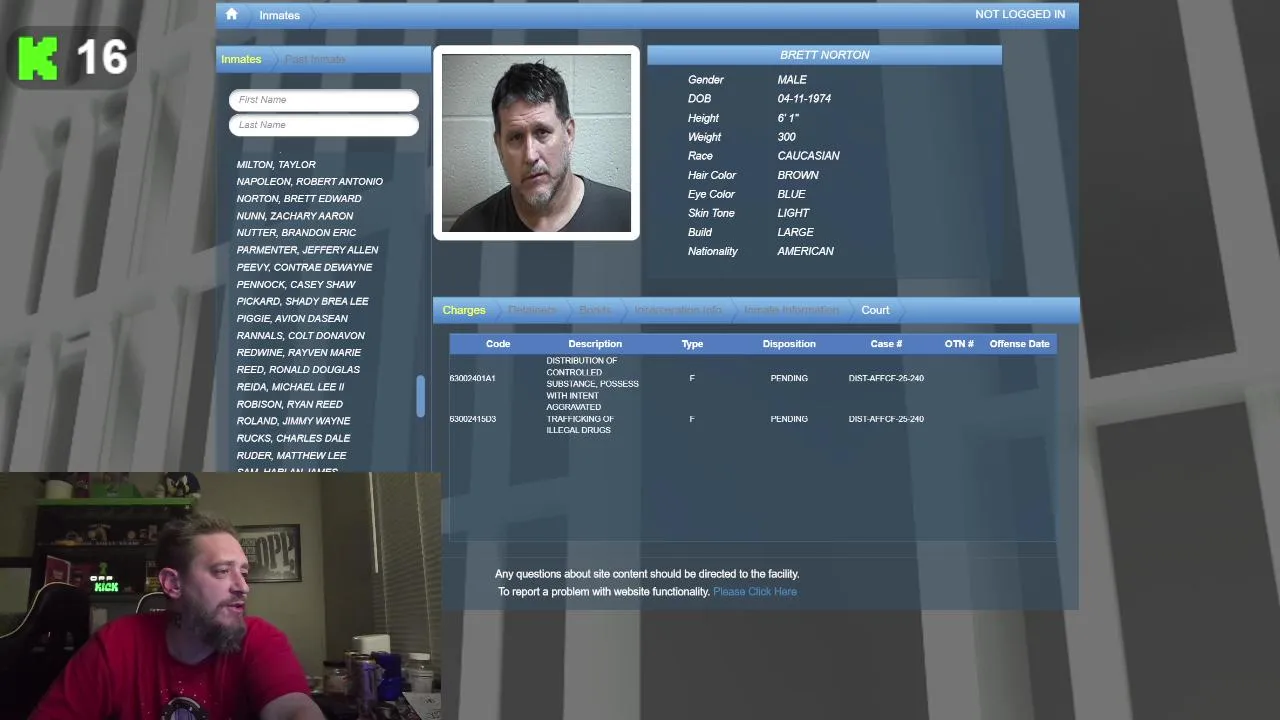1280x720 pixels.
Task: Click charge code 63002401A1
Action: (472, 379)
